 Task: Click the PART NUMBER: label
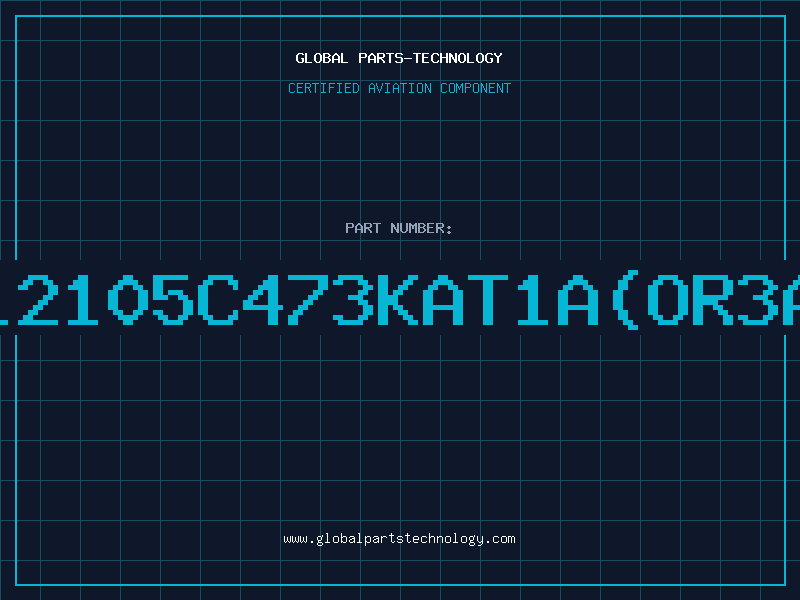399,228
